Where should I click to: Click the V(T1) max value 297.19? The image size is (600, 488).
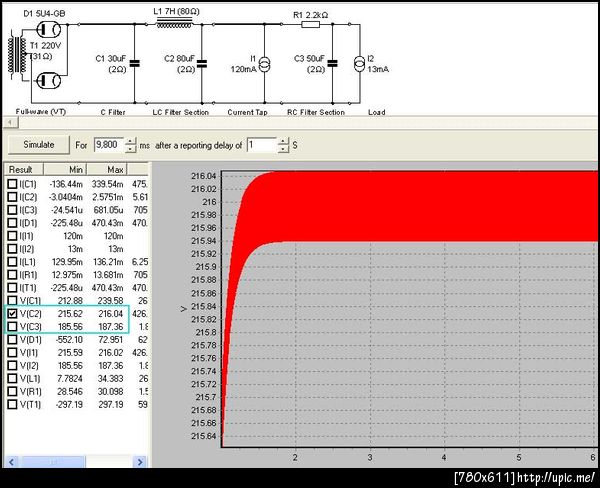[111, 405]
